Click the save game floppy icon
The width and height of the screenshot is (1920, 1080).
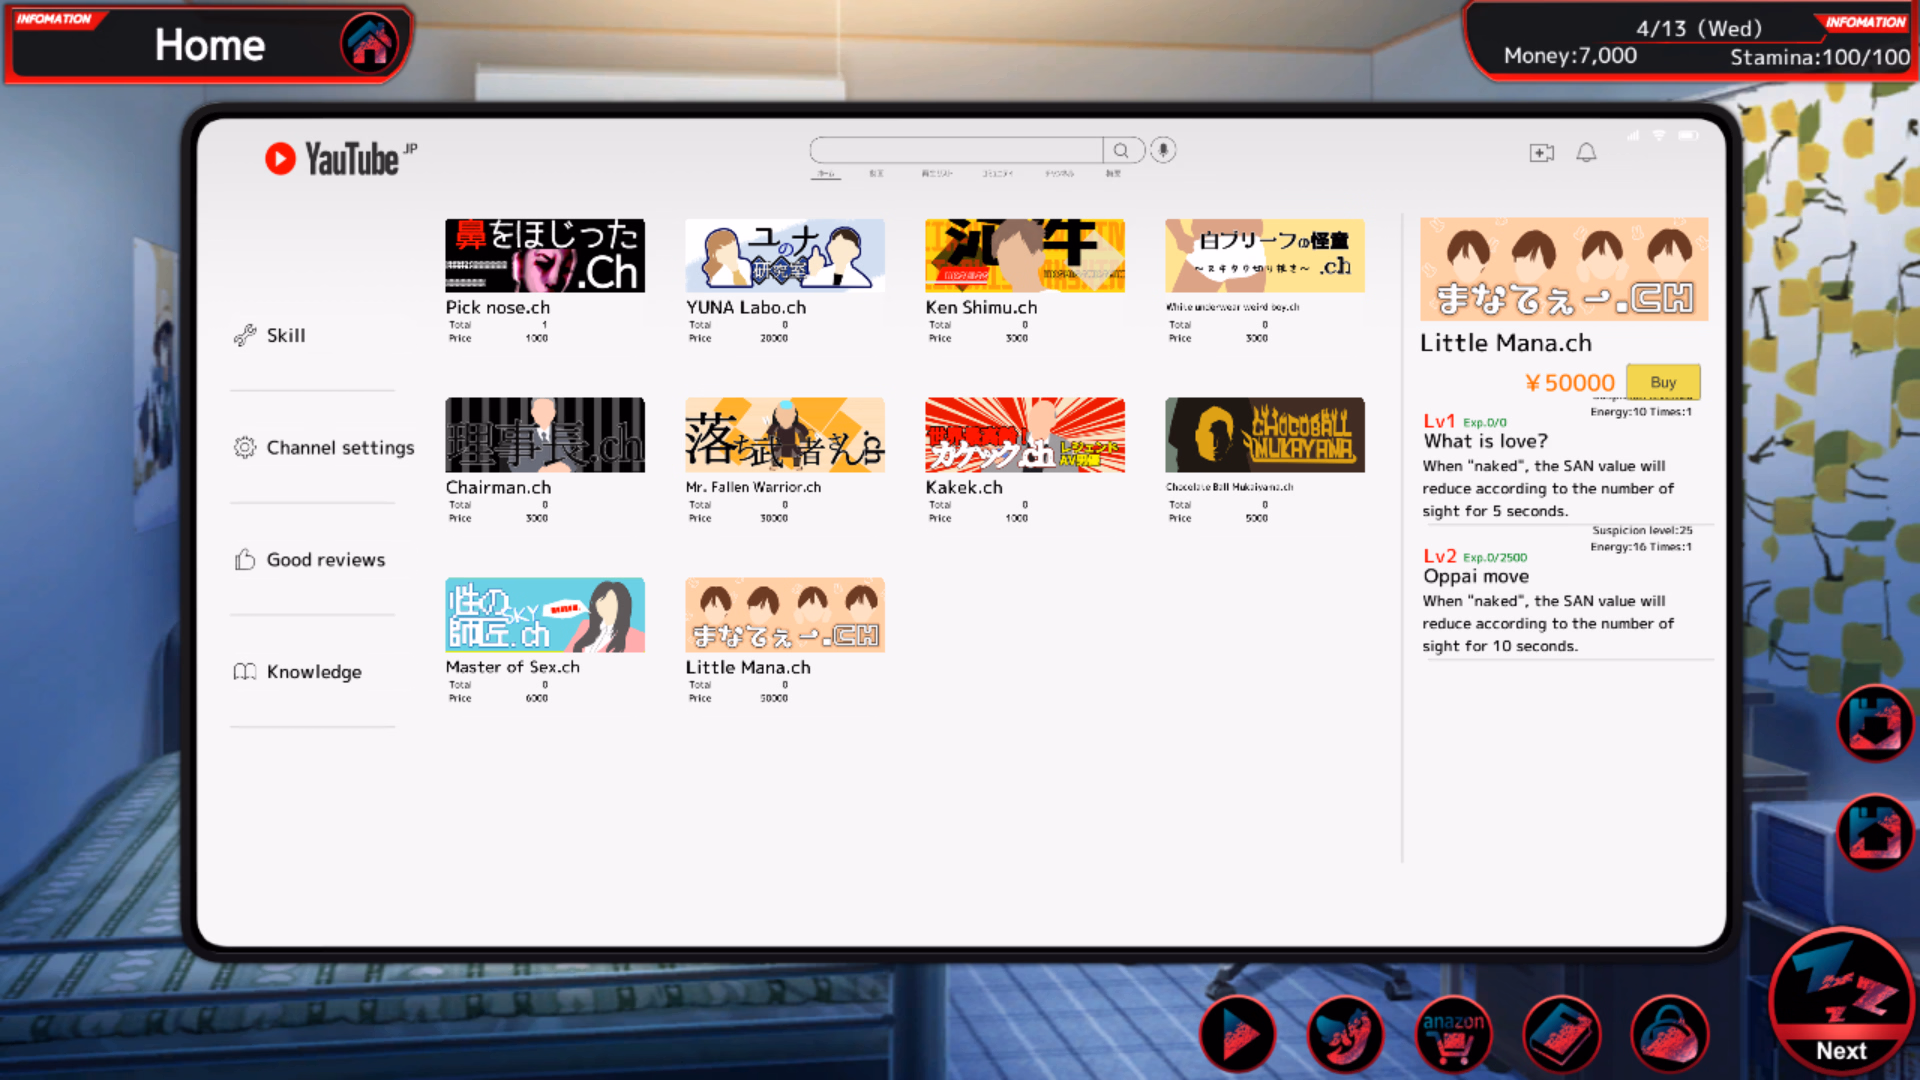1874,723
